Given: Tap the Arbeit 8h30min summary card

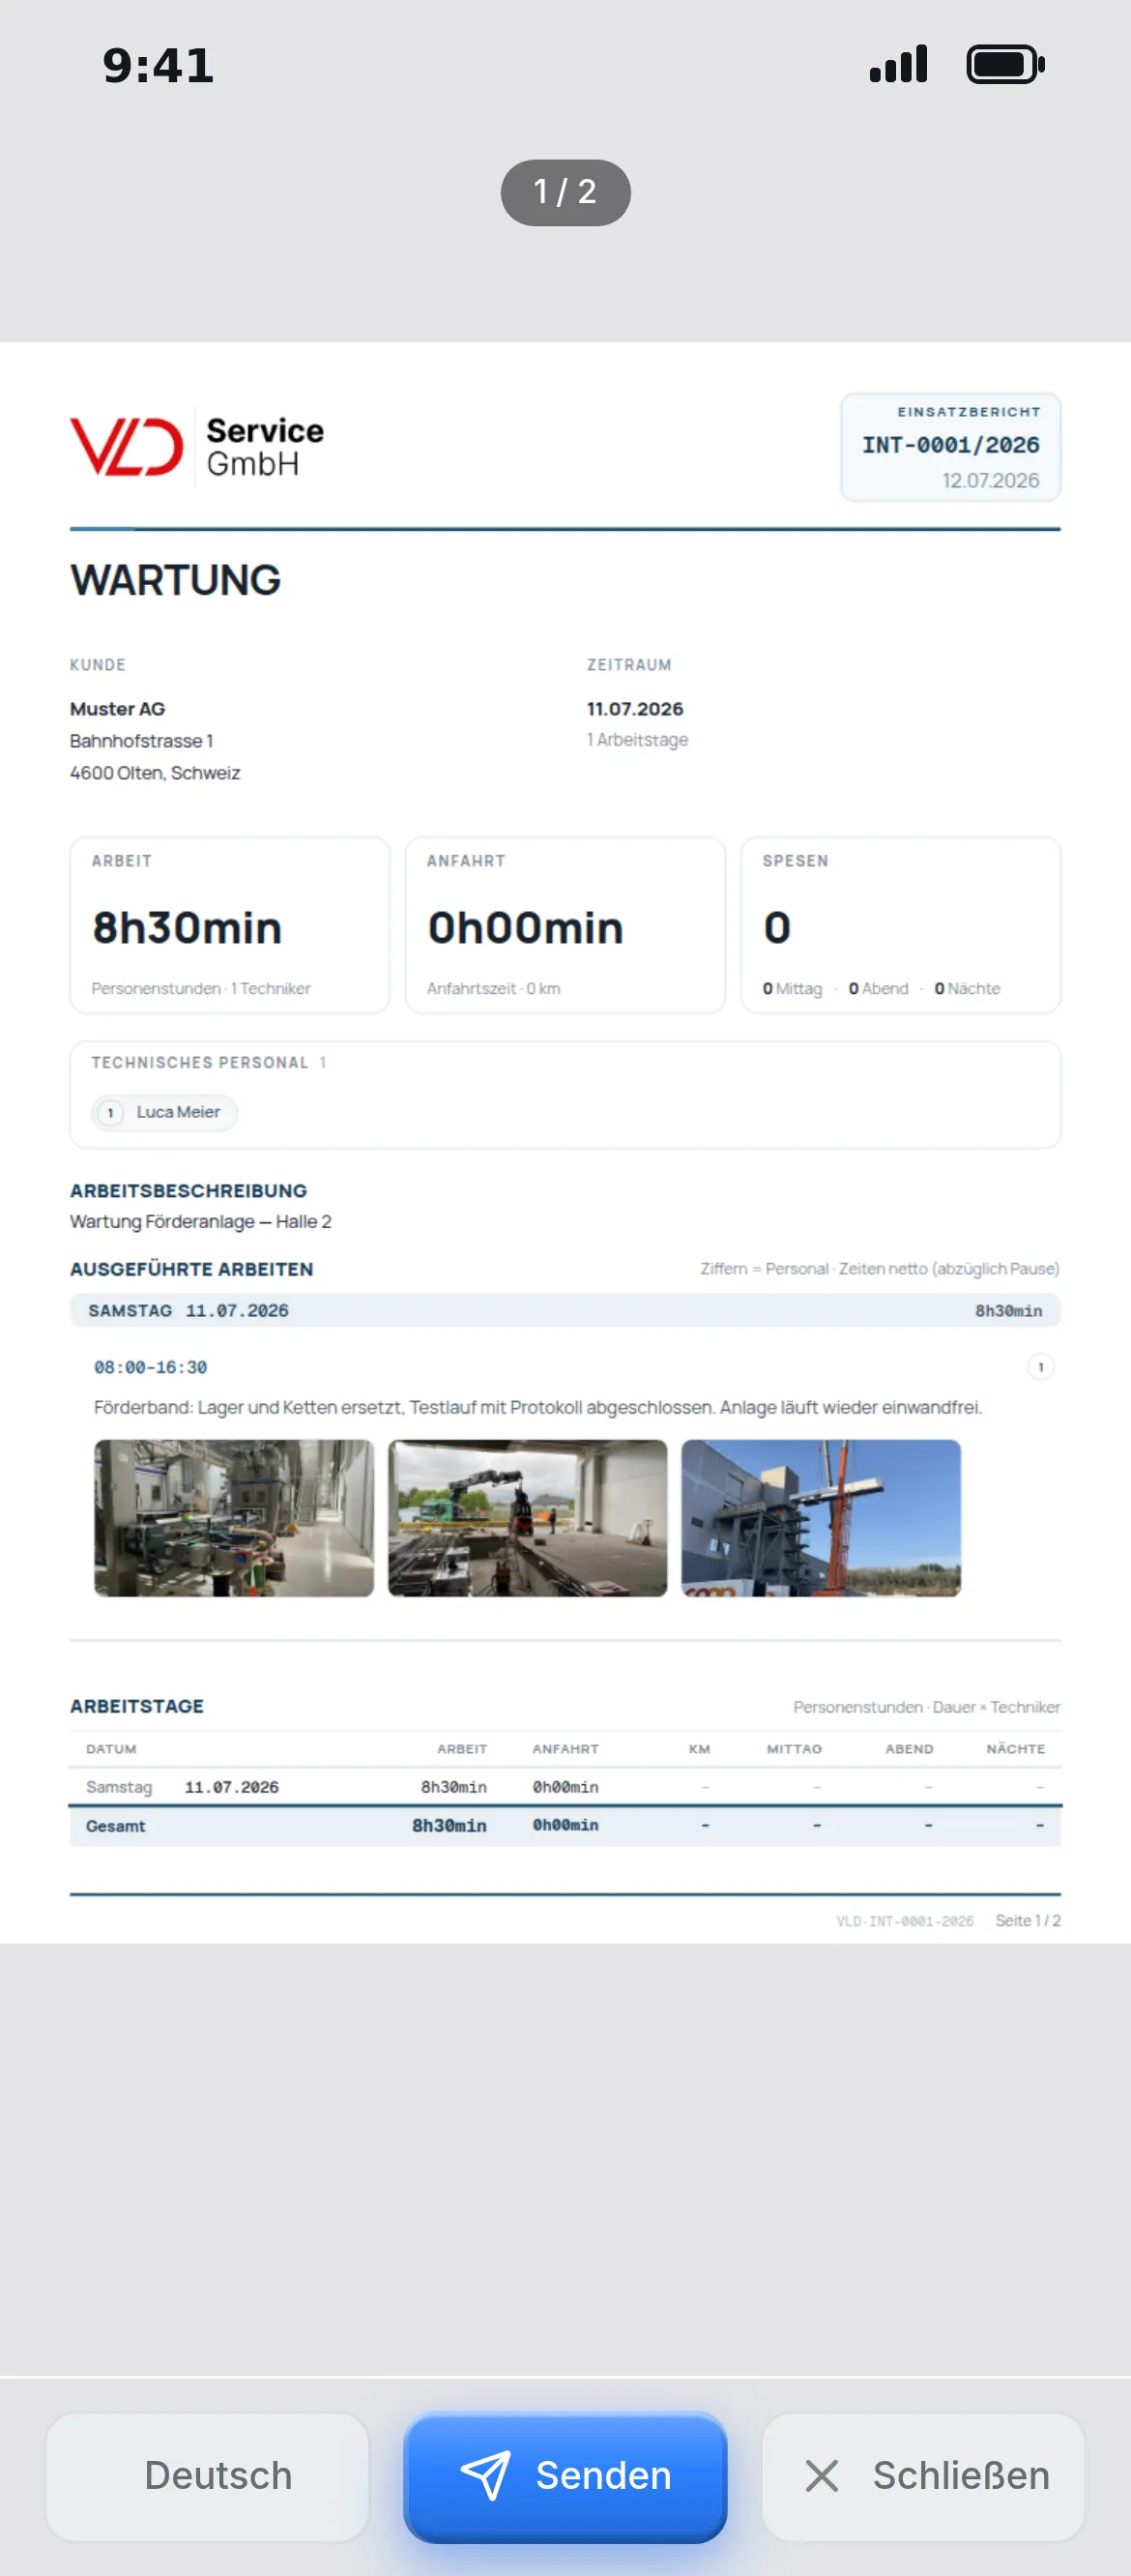Looking at the screenshot, I should click(x=230, y=925).
